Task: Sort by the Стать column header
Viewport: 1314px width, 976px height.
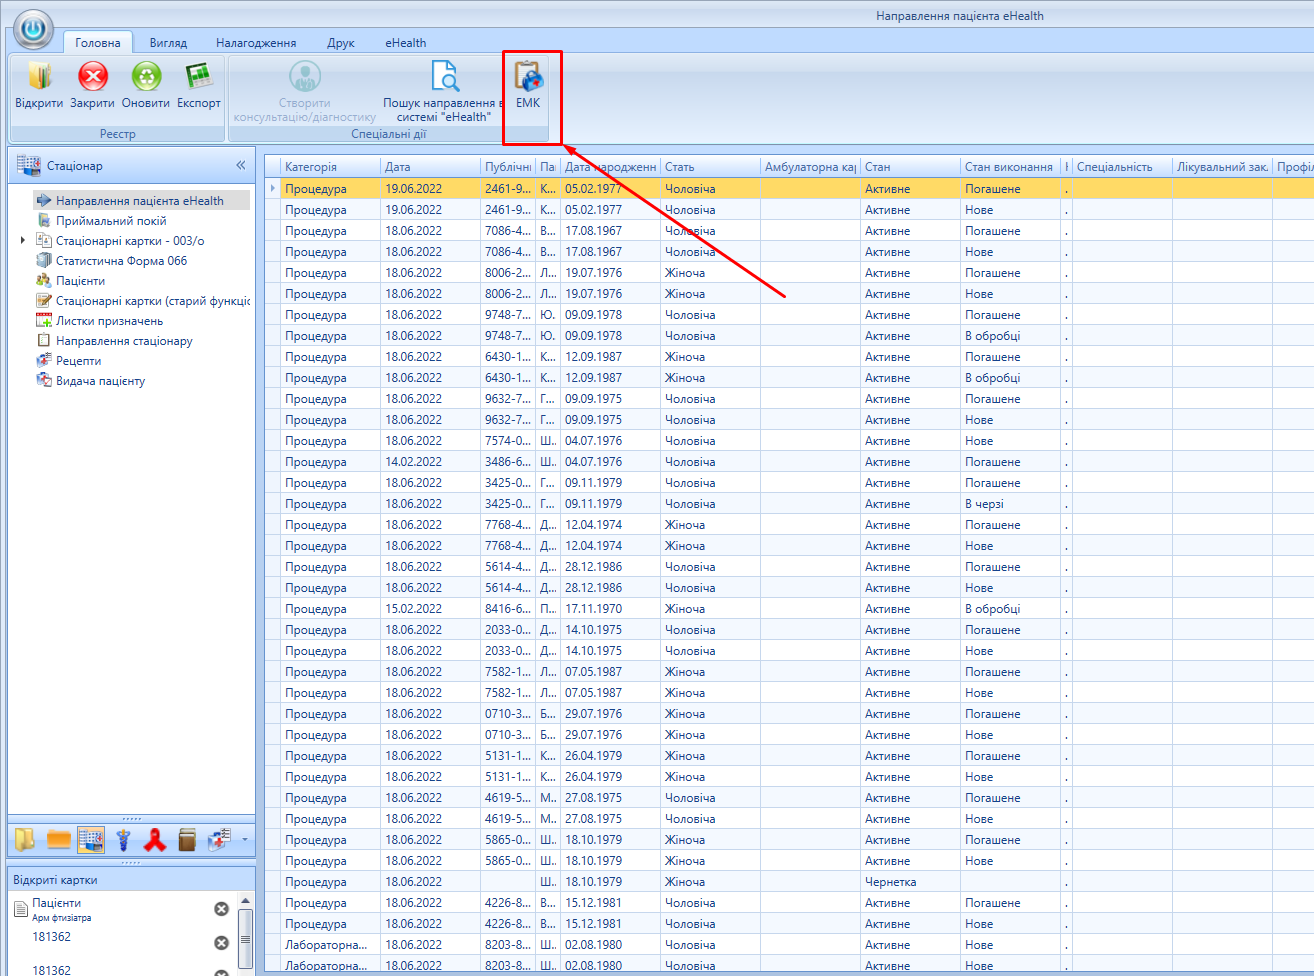Action: (710, 167)
